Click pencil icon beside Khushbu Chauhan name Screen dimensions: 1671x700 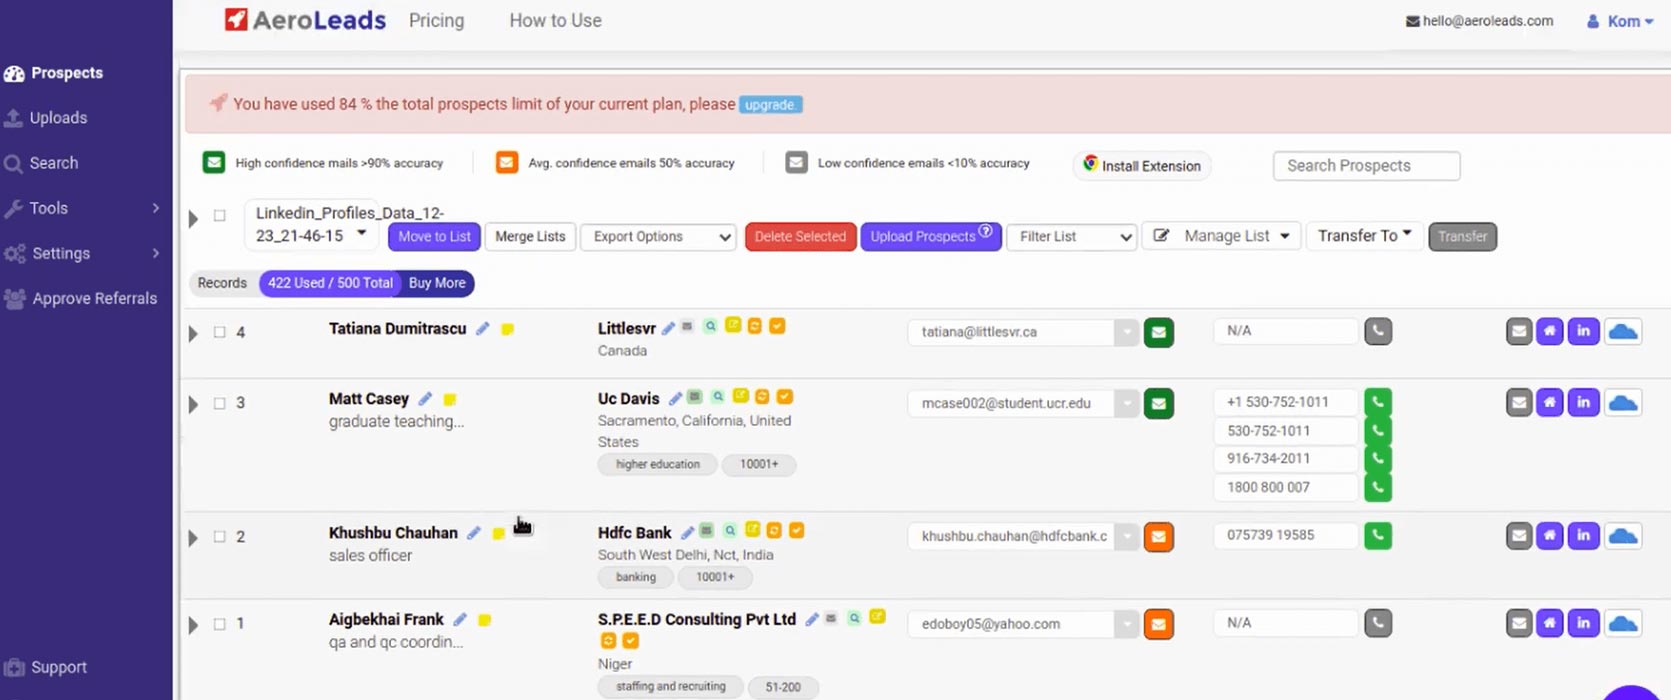pos(474,533)
